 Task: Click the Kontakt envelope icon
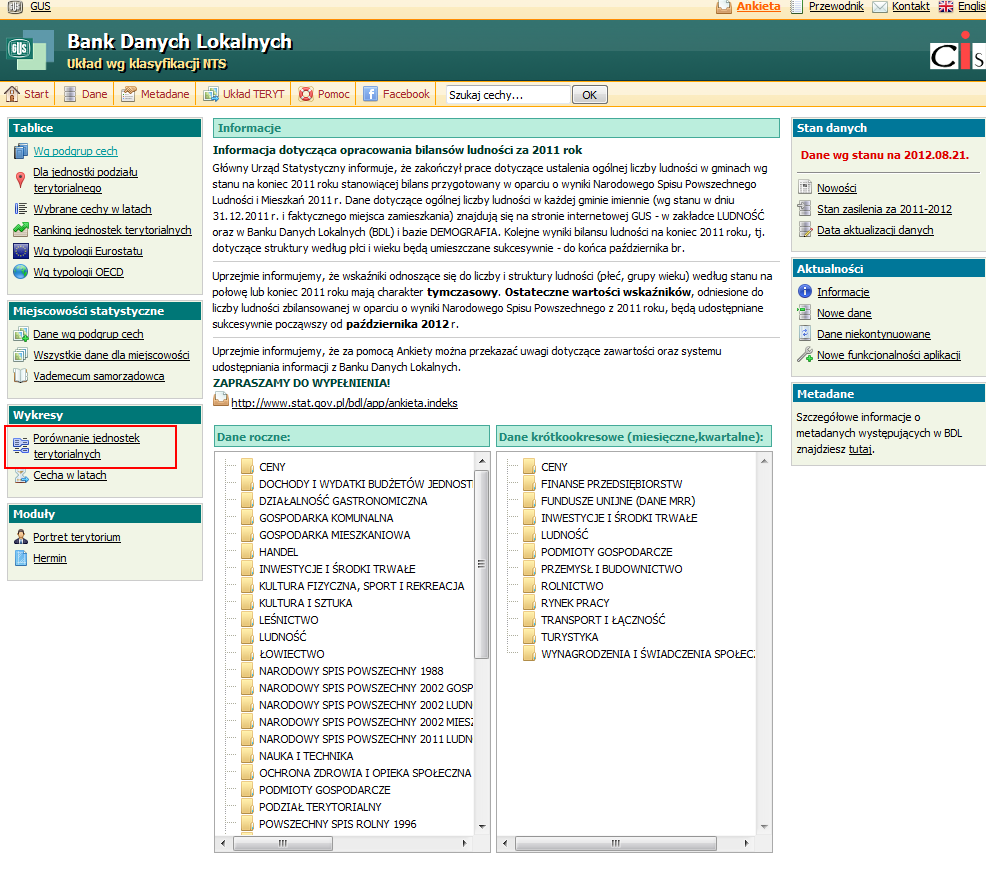click(x=880, y=6)
